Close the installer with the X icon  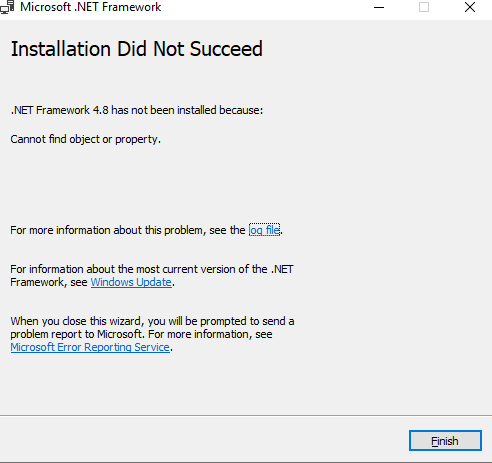[470, 7]
